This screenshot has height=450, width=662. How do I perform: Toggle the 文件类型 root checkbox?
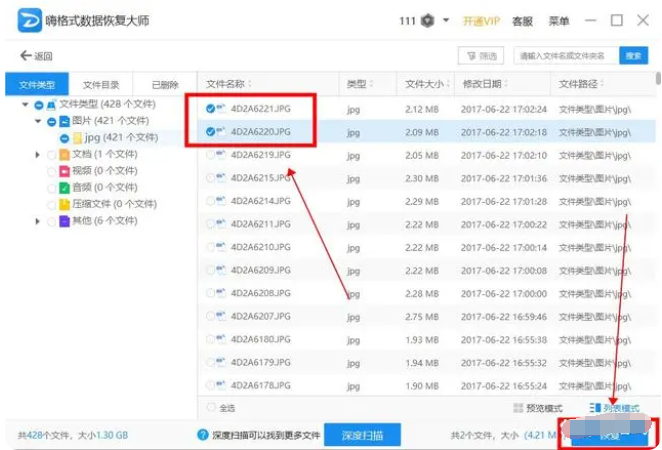pos(39,105)
